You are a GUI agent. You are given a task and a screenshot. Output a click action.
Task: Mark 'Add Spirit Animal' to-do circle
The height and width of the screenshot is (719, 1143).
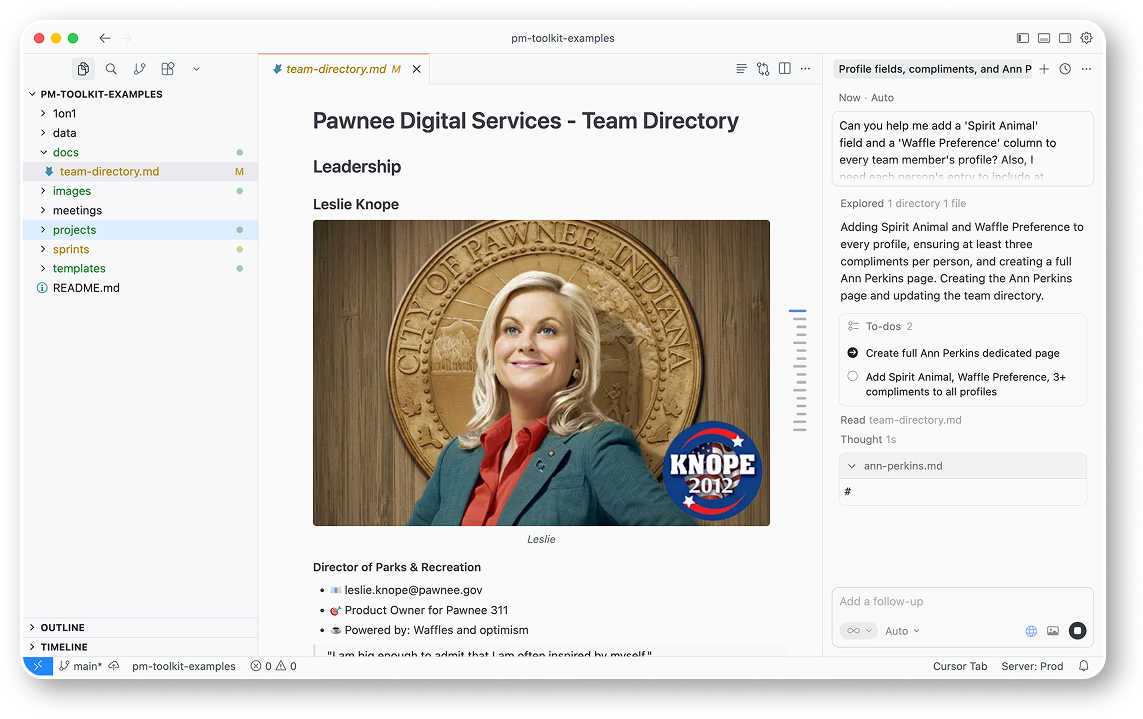pos(853,377)
